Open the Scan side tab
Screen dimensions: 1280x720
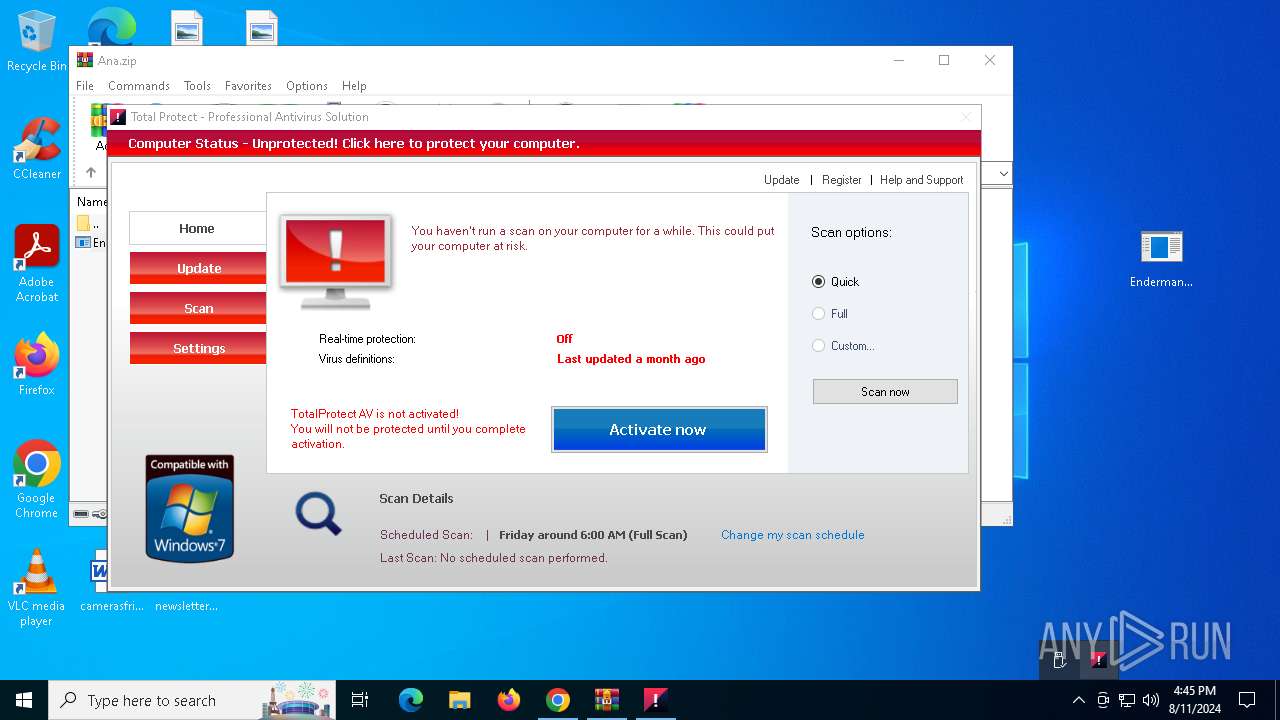click(198, 308)
